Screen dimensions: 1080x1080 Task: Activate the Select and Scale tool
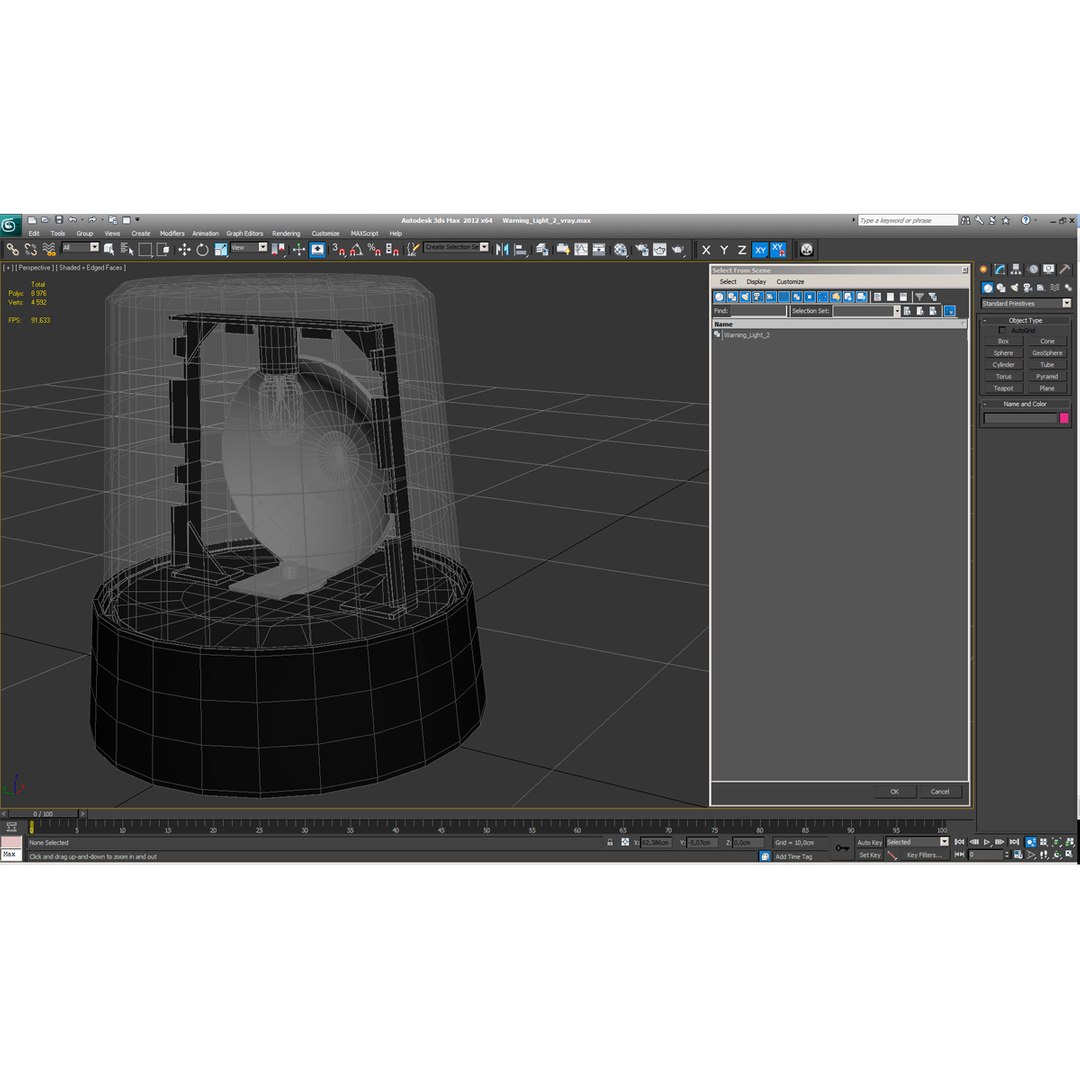[220, 249]
